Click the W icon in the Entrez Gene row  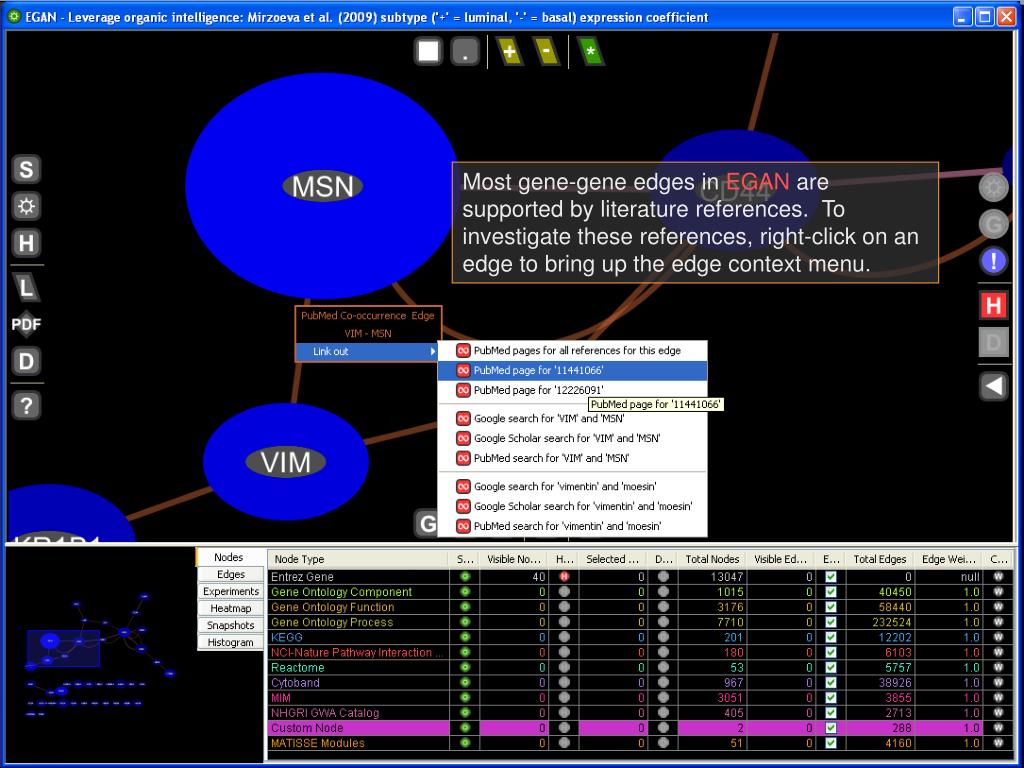(998, 577)
